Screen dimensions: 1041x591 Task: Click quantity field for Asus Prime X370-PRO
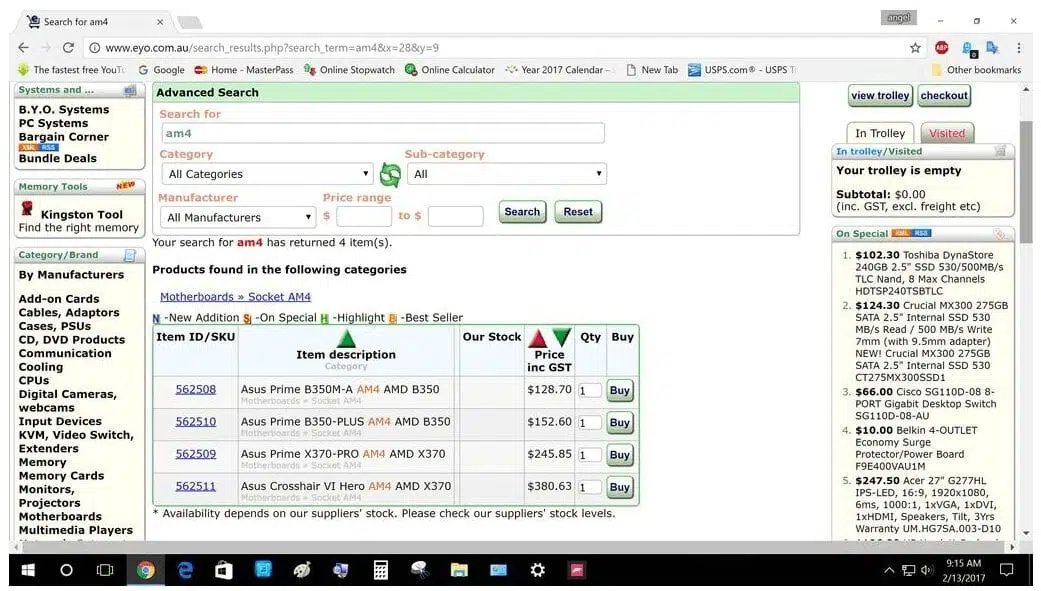pyautogui.click(x=590, y=455)
